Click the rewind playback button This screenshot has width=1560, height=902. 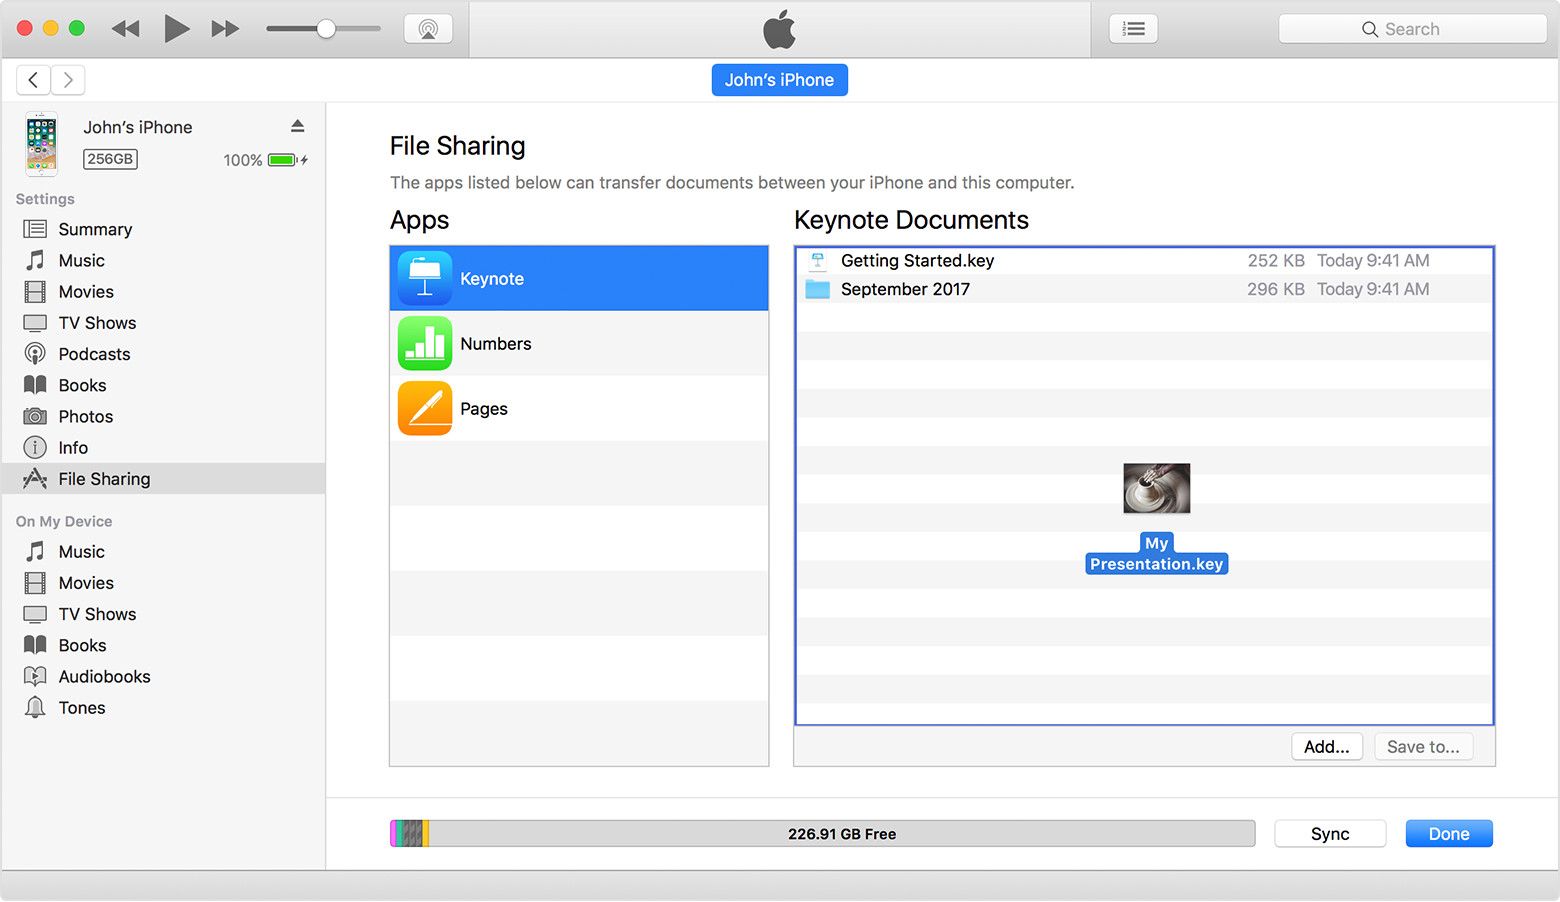coord(125,29)
